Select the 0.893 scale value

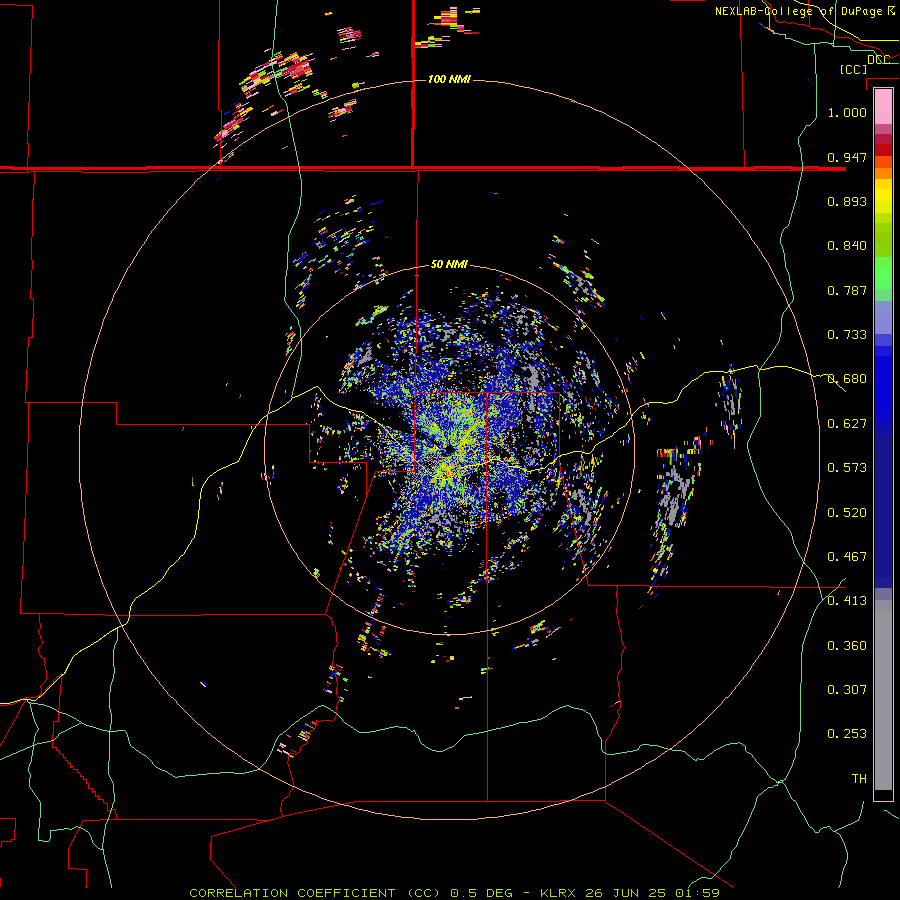click(847, 201)
